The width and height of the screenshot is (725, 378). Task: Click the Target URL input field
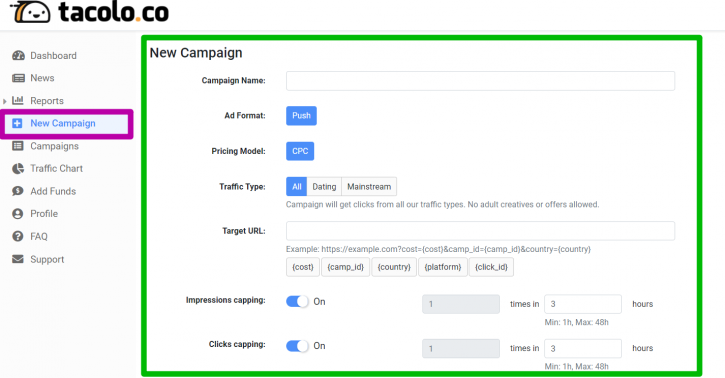pyautogui.click(x=480, y=231)
